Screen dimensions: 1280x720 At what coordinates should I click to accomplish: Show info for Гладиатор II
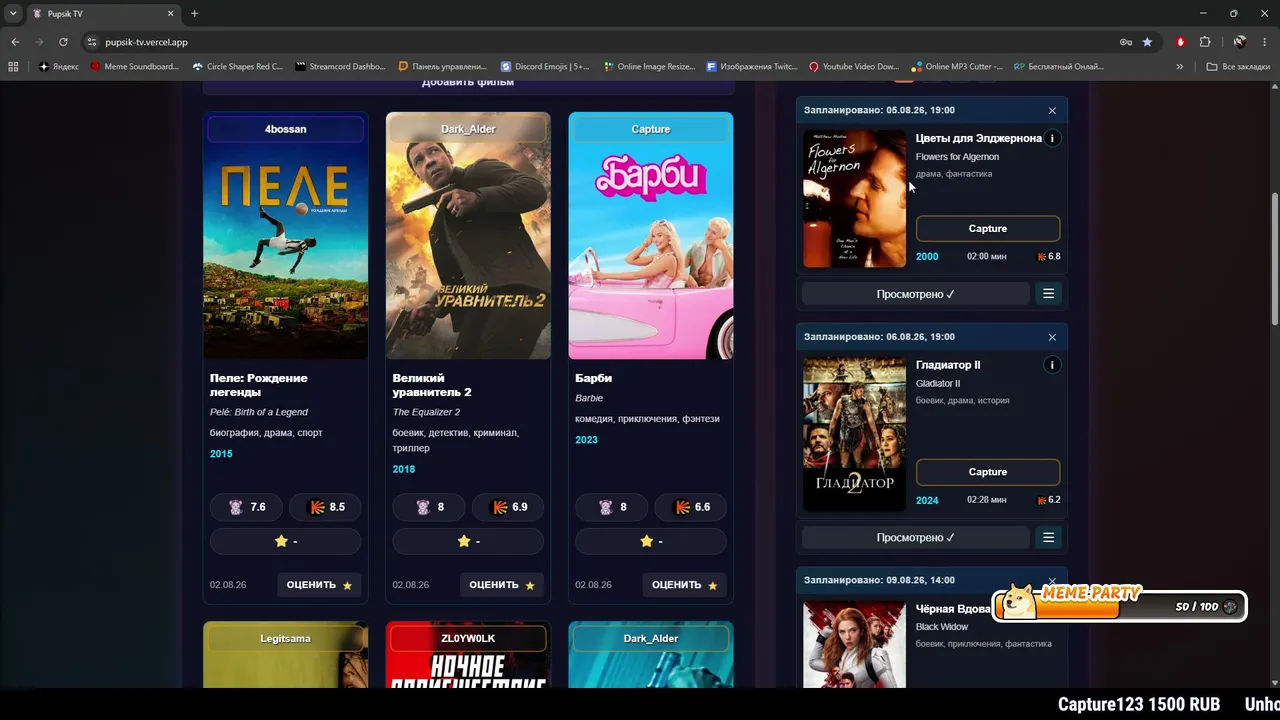click(1052, 365)
